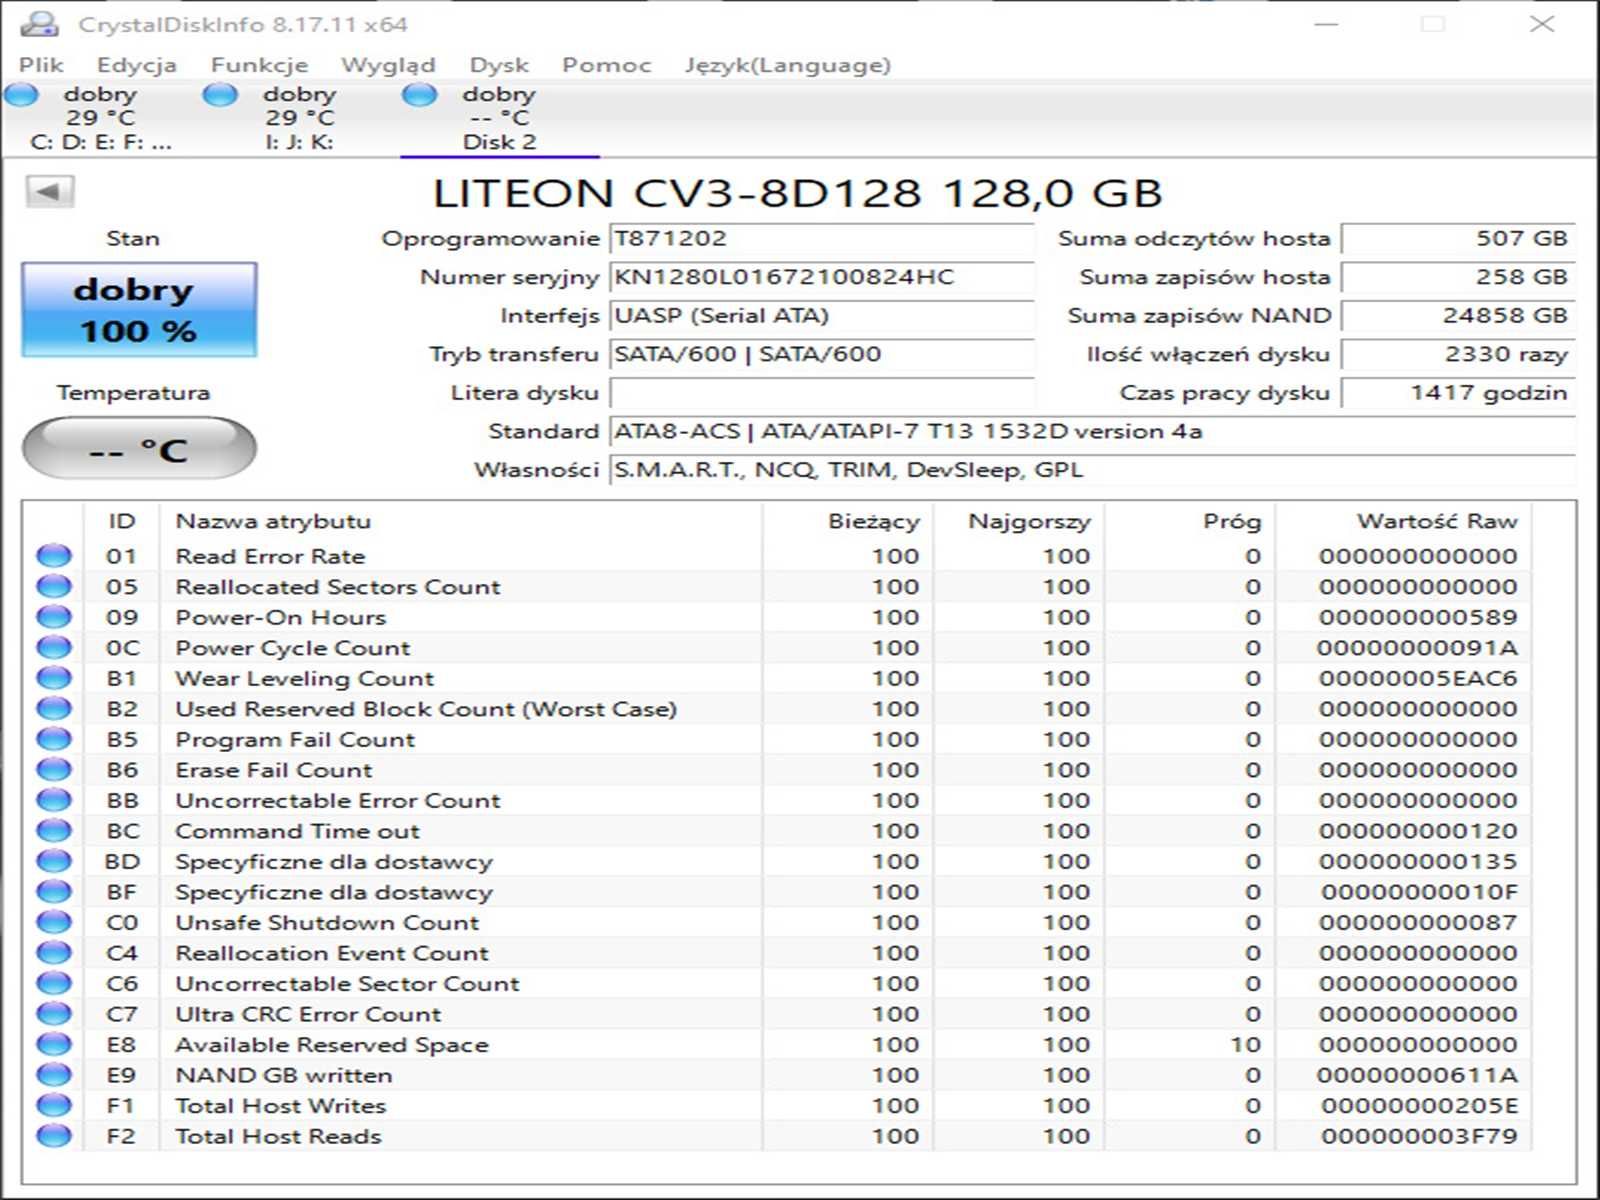Click the status orb for Reallocation Event Count

[x=54, y=952]
